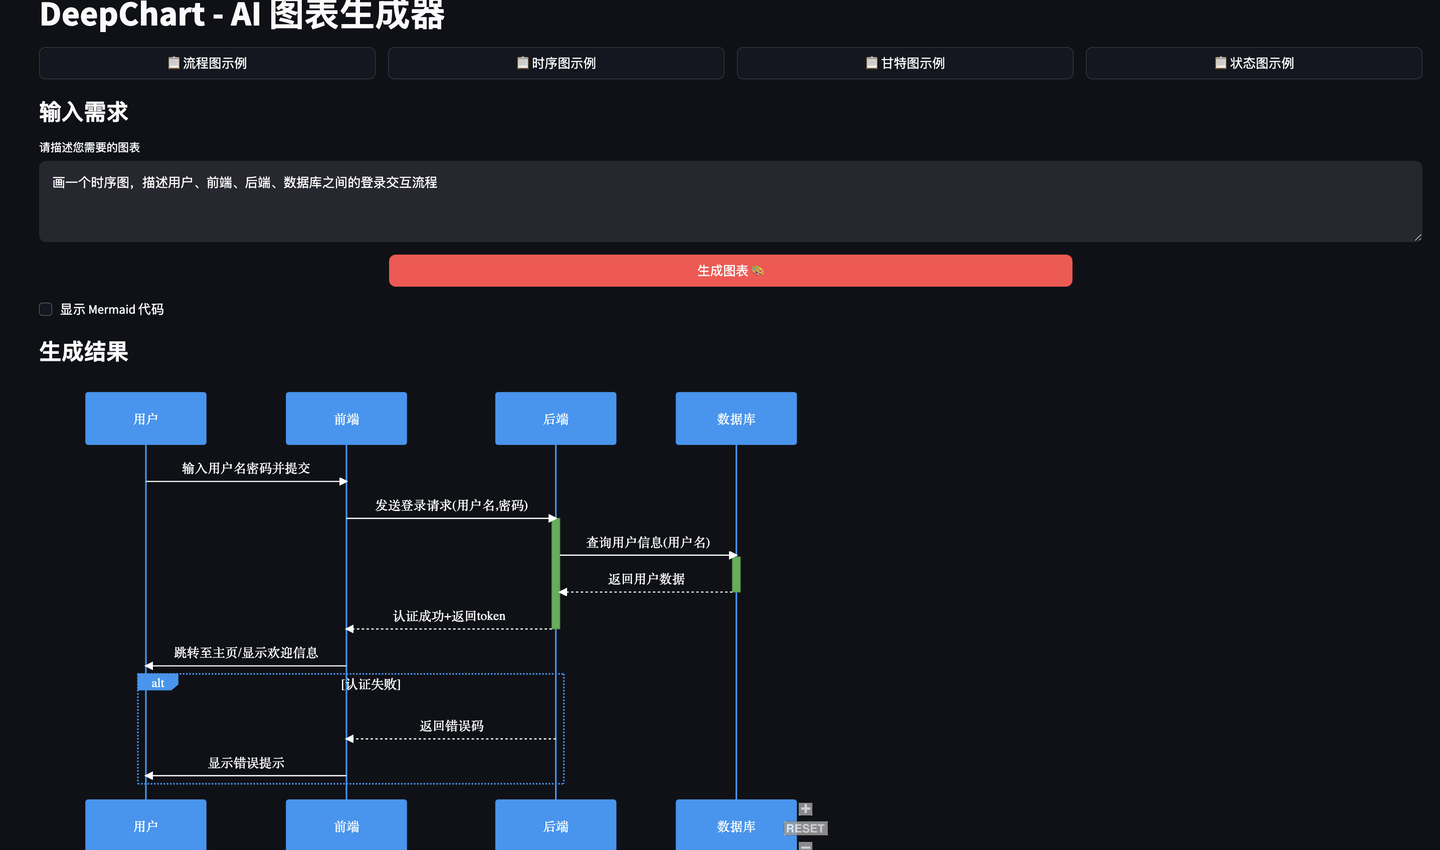The image size is (1440, 850).
Task: Zoom in on the diagram with the plus icon
Action: [x=804, y=807]
